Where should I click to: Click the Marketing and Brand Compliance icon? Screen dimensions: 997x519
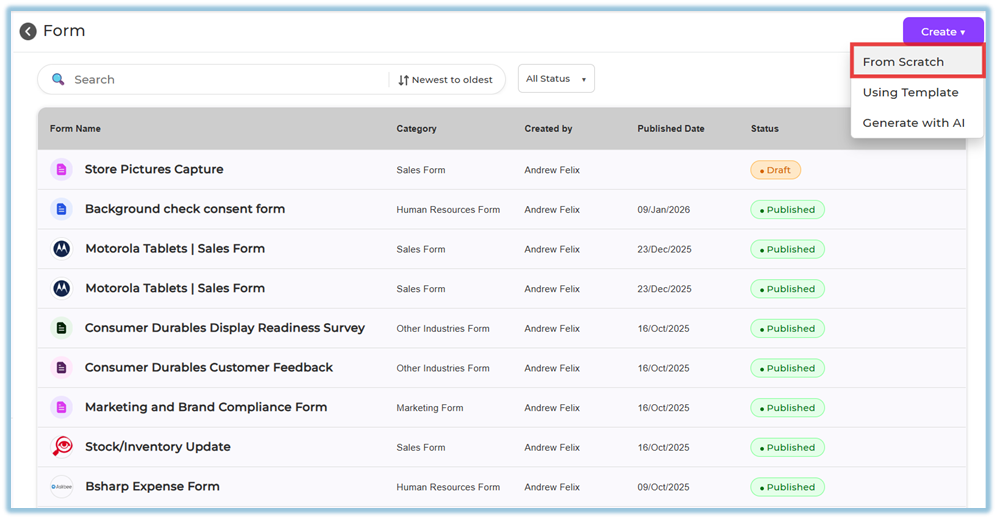click(x=61, y=407)
